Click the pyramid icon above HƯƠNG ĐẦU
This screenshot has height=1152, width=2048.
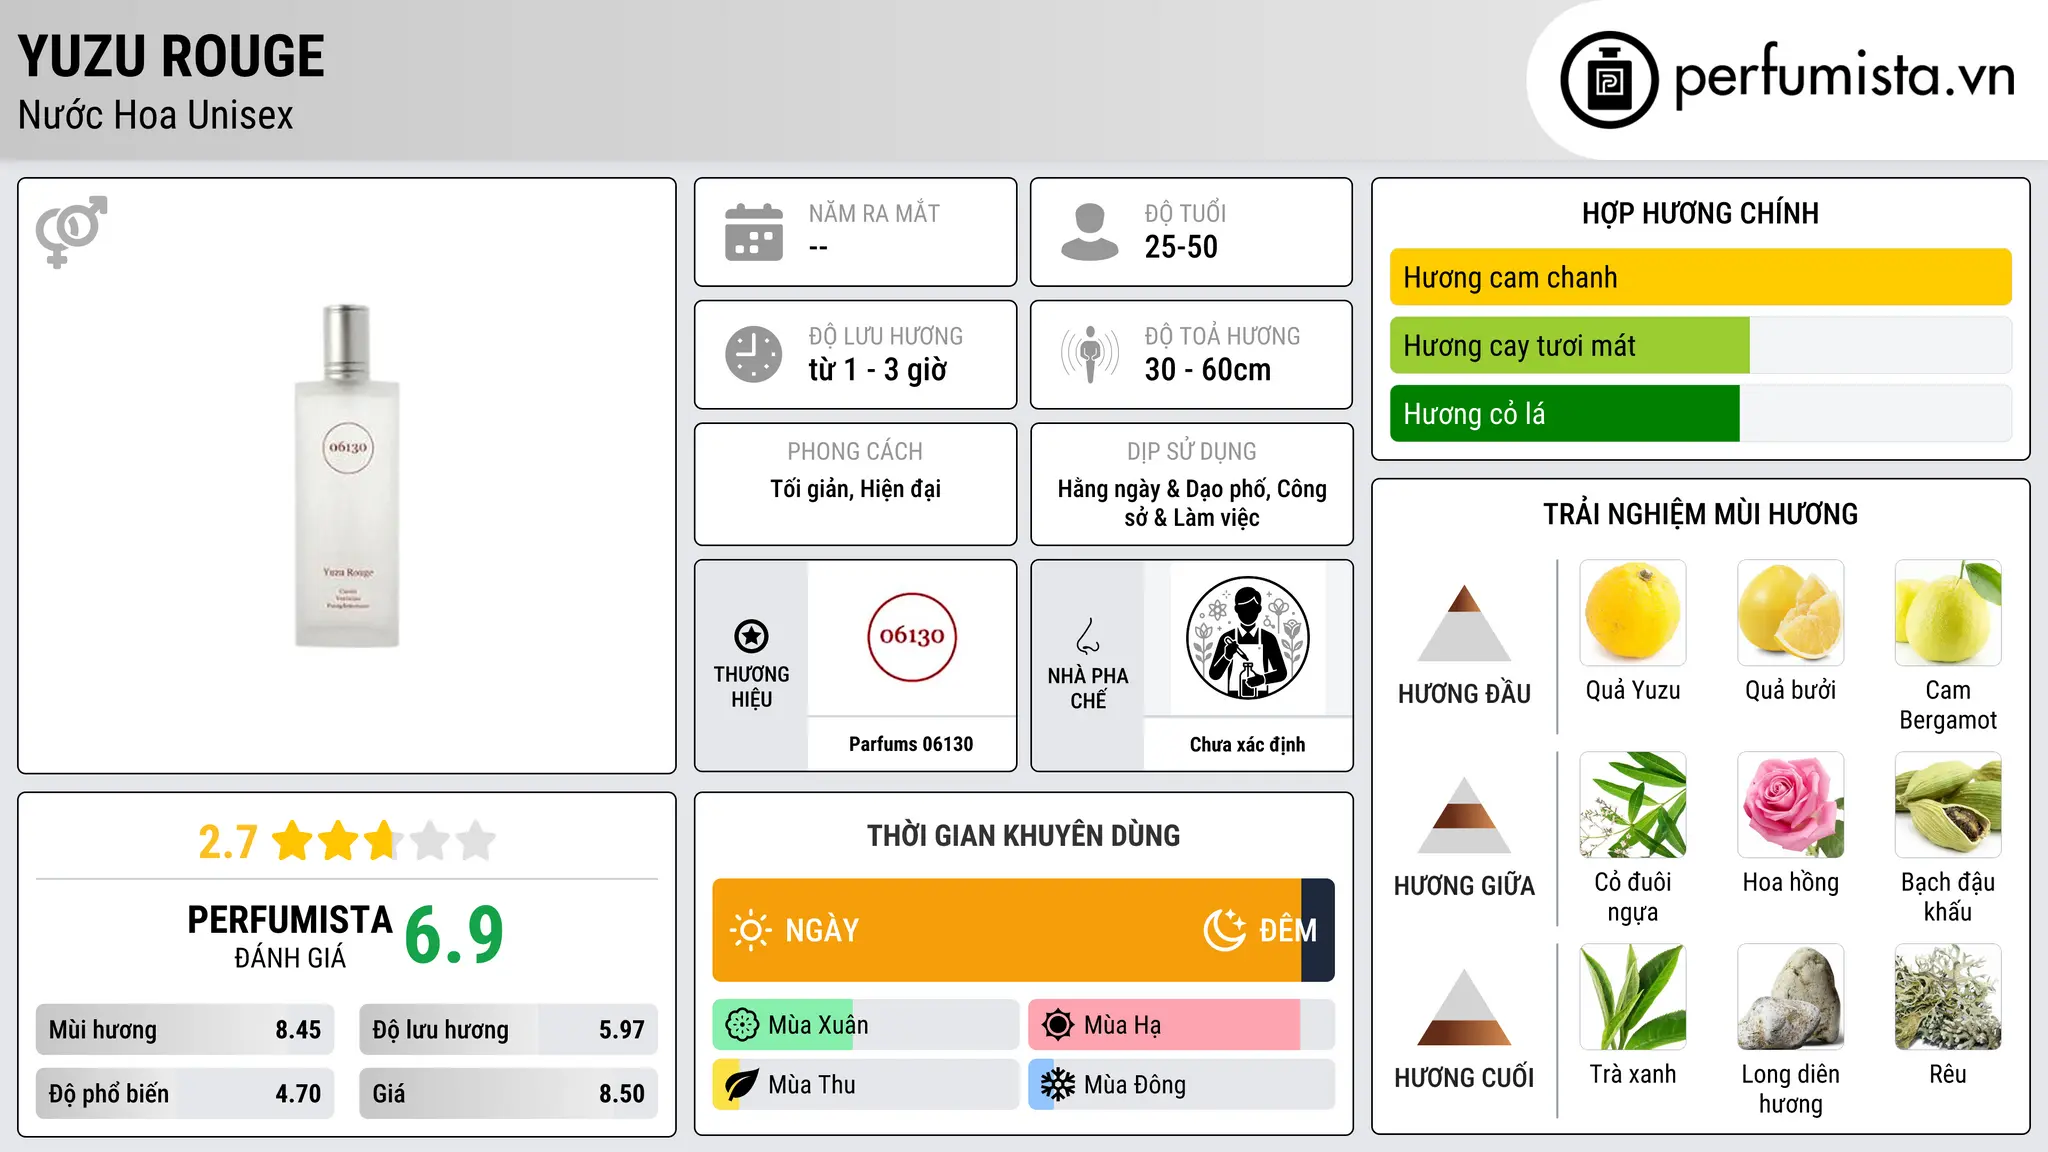[x=1464, y=622]
